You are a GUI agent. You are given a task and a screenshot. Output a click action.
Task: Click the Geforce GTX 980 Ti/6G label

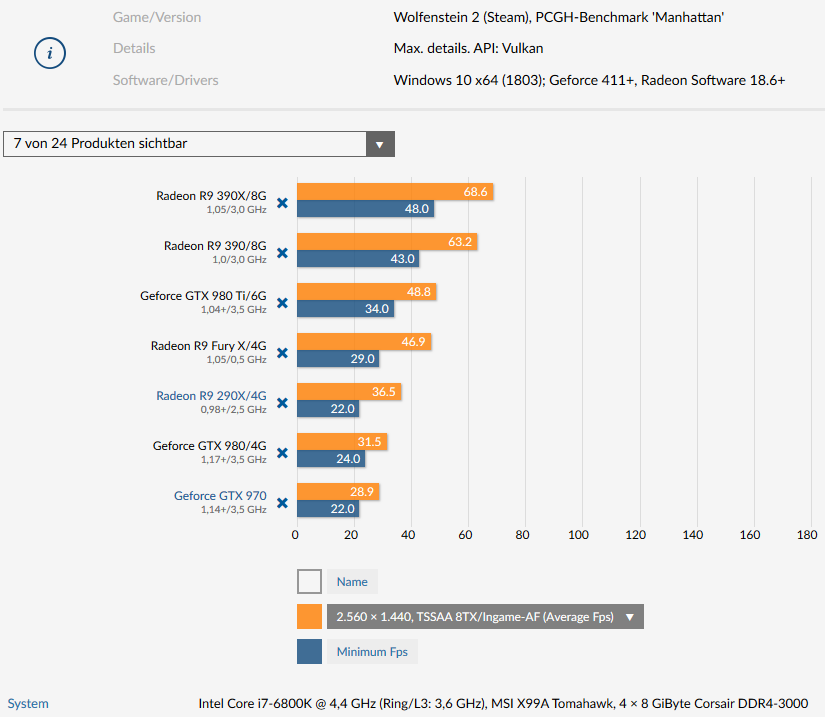tap(203, 296)
